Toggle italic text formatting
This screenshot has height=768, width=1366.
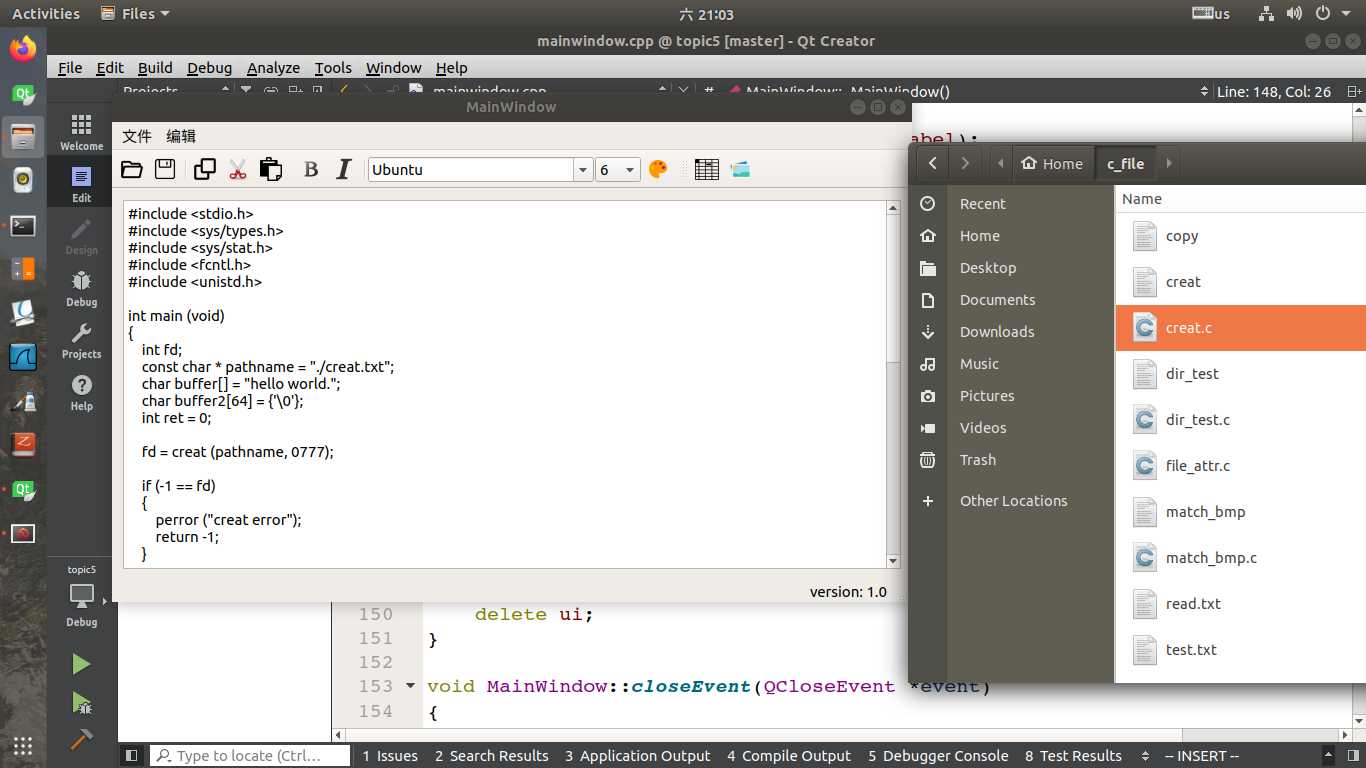(343, 169)
